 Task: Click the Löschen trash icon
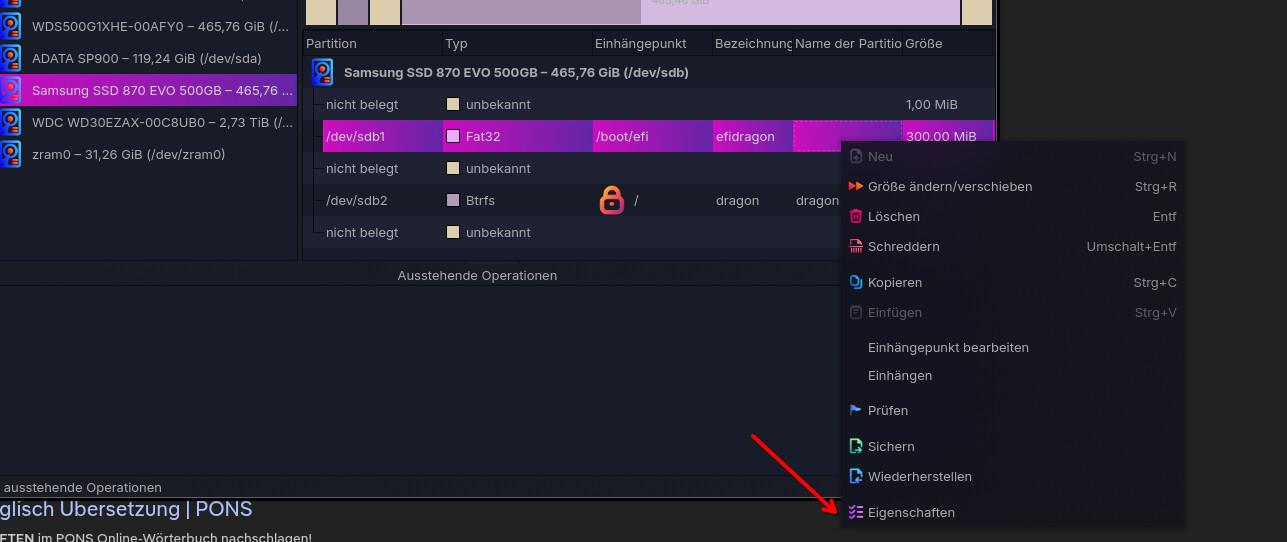coord(855,216)
